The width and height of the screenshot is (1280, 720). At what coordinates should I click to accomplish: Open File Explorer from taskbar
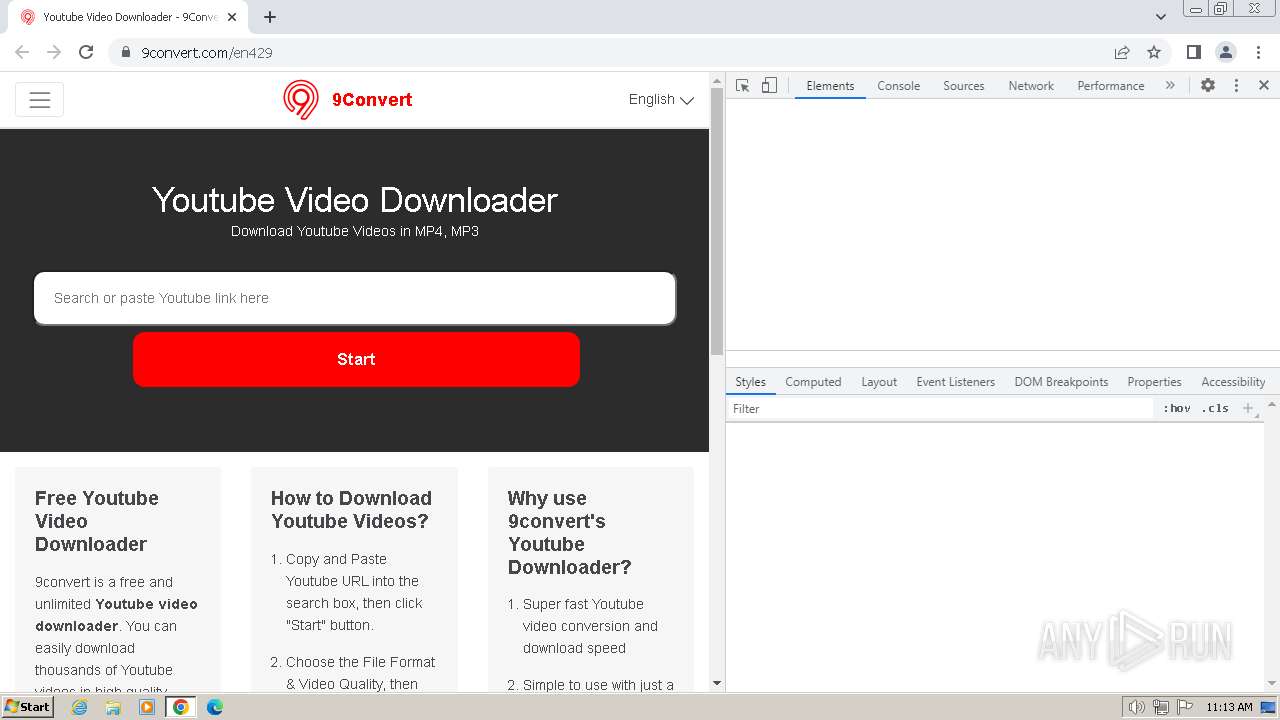click(113, 707)
